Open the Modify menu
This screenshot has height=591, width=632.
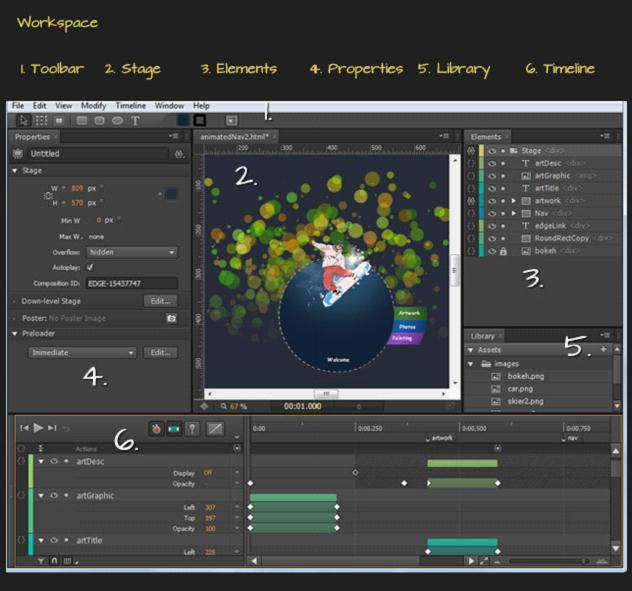[94, 106]
